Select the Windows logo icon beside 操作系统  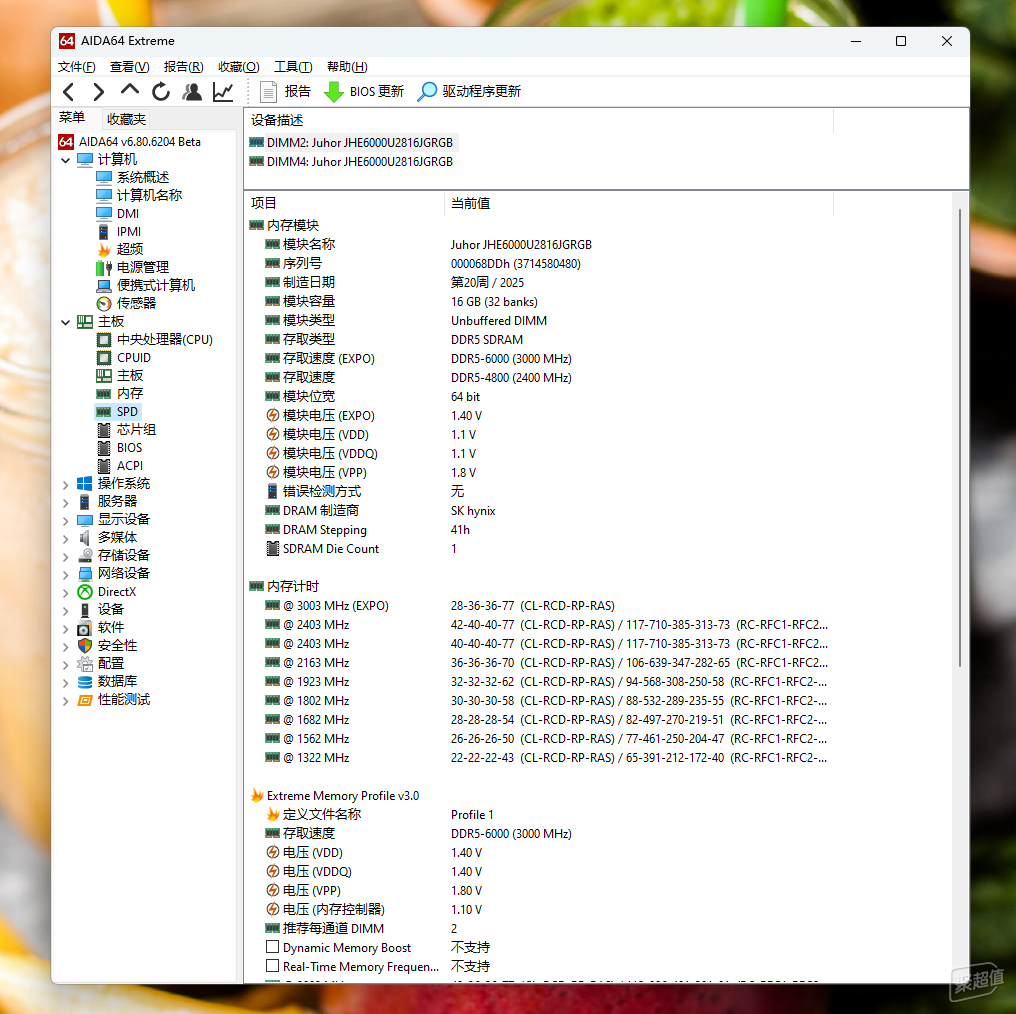84,483
